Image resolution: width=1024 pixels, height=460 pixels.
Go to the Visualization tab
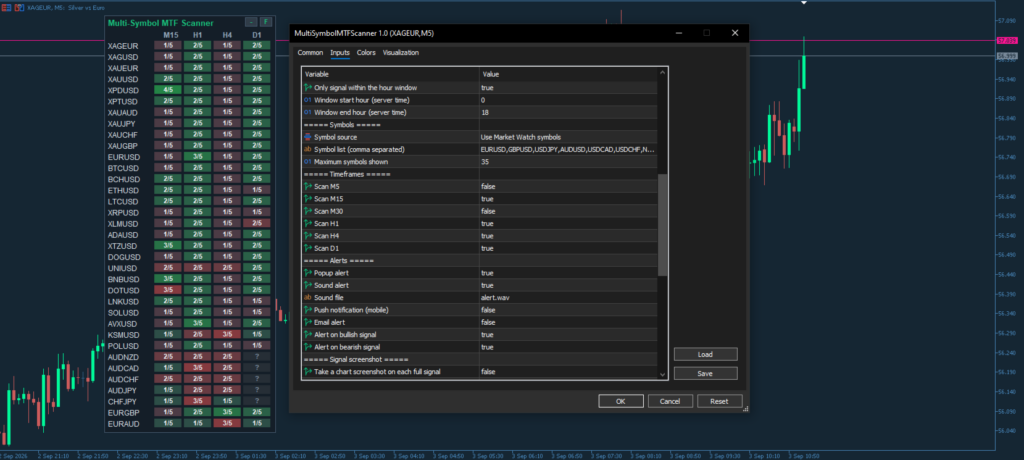(x=401, y=53)
